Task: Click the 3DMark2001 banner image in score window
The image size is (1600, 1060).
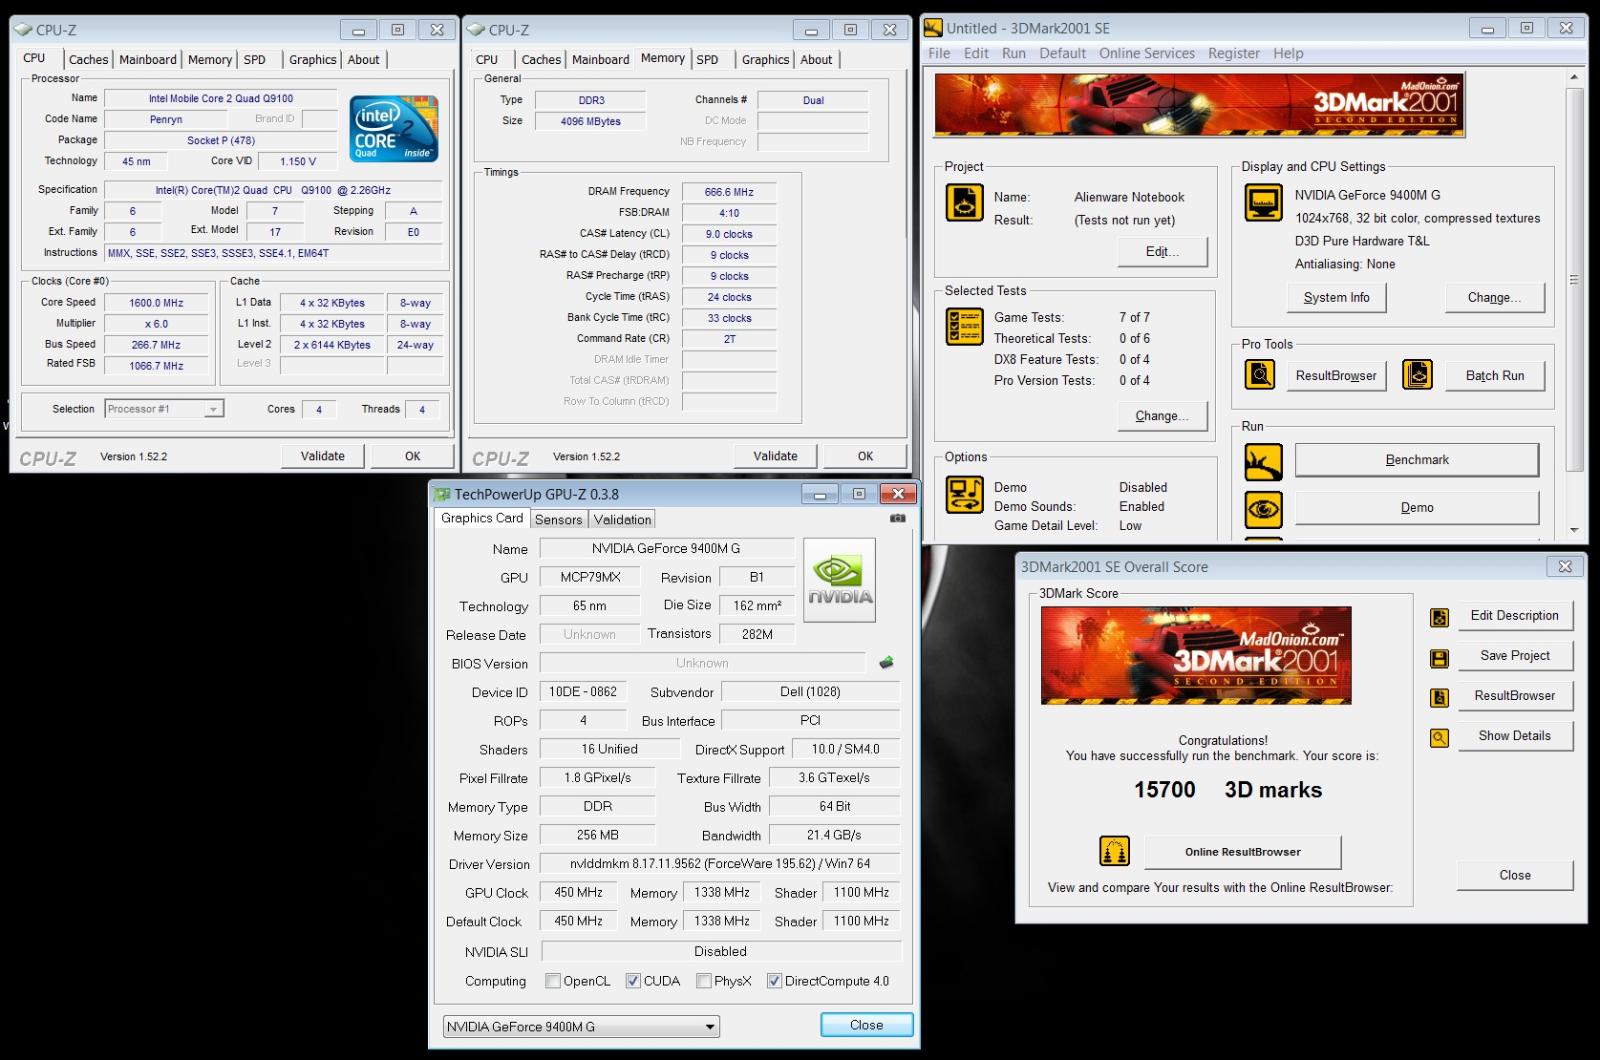Action: click(x=1196, y=655)
